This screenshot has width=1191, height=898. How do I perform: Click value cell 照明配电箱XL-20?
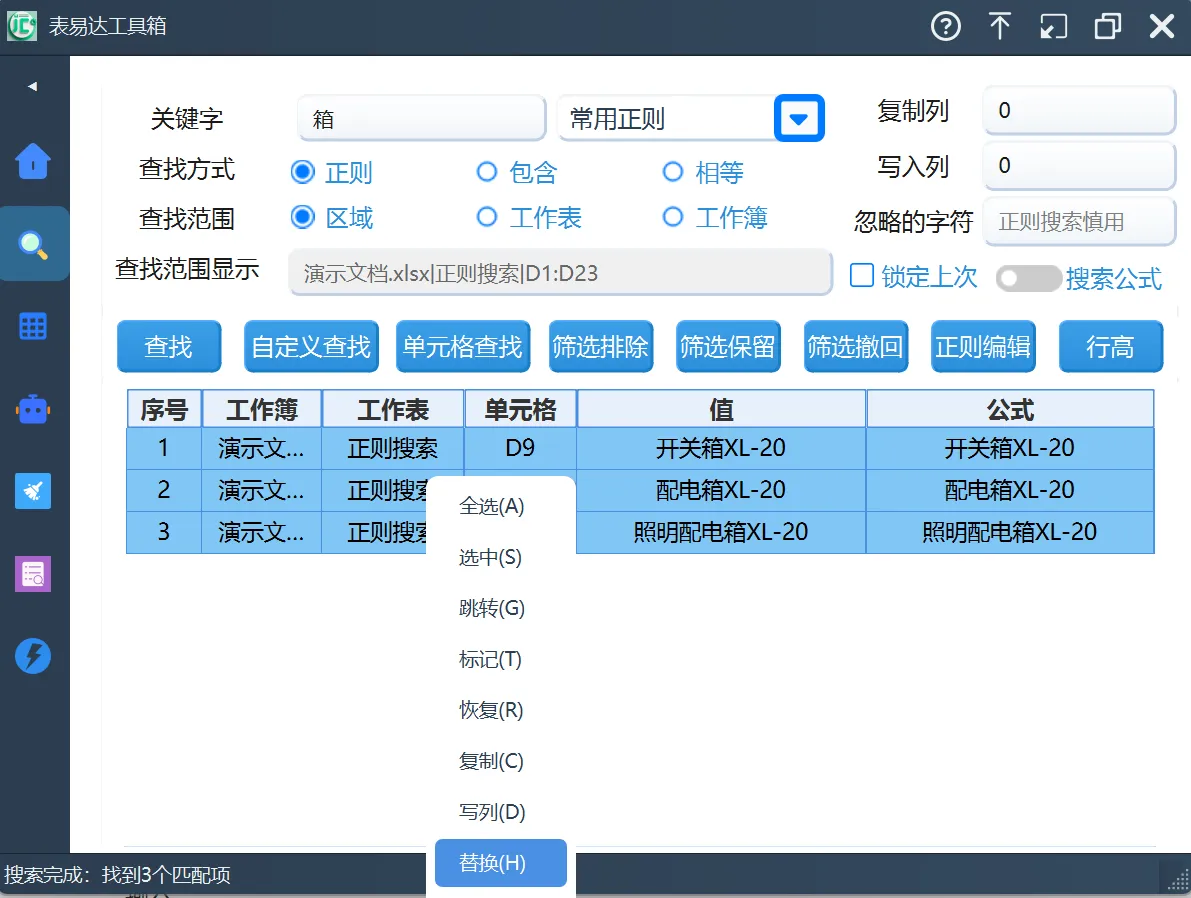pyautogui.click(x=722, y=532)
